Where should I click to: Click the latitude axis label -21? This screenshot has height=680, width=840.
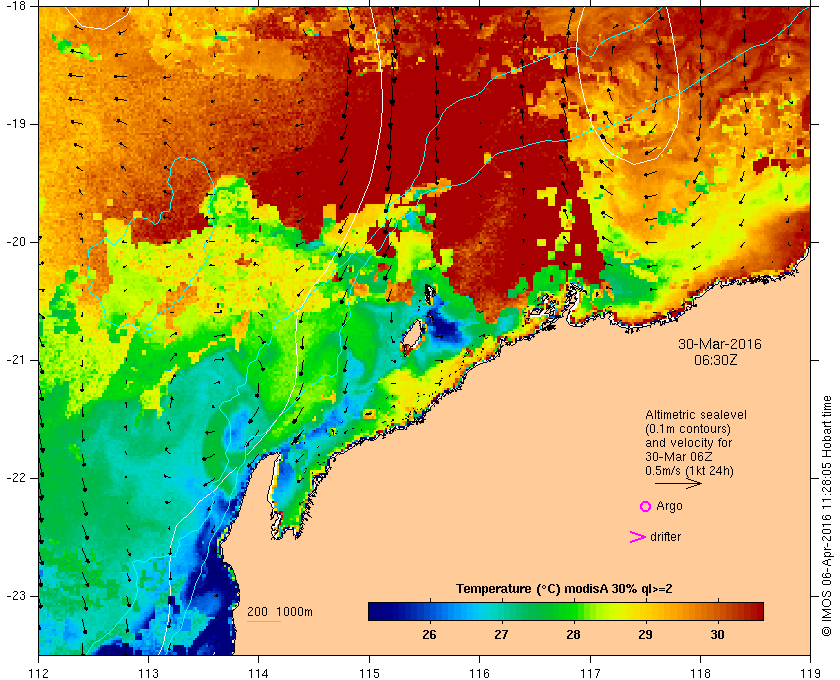[15, 360]
